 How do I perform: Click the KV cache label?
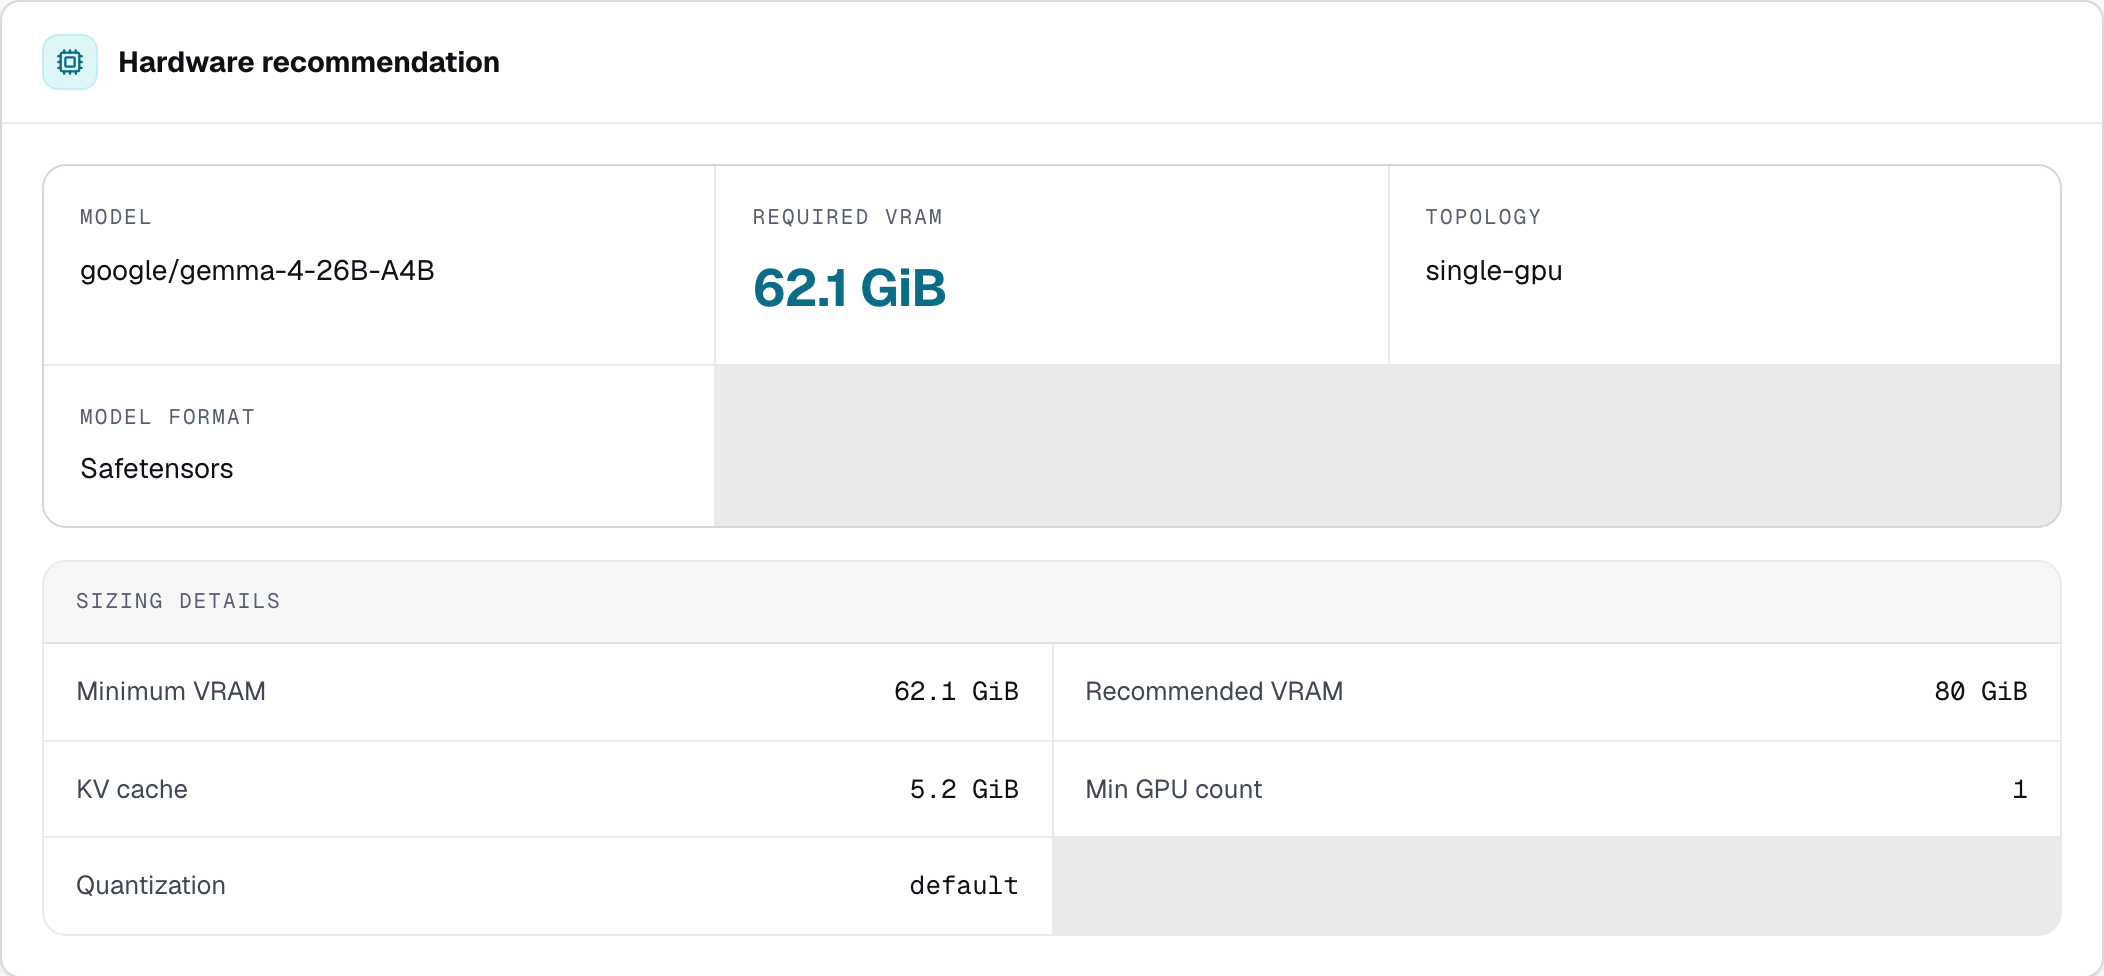click(x=132, y=789)
